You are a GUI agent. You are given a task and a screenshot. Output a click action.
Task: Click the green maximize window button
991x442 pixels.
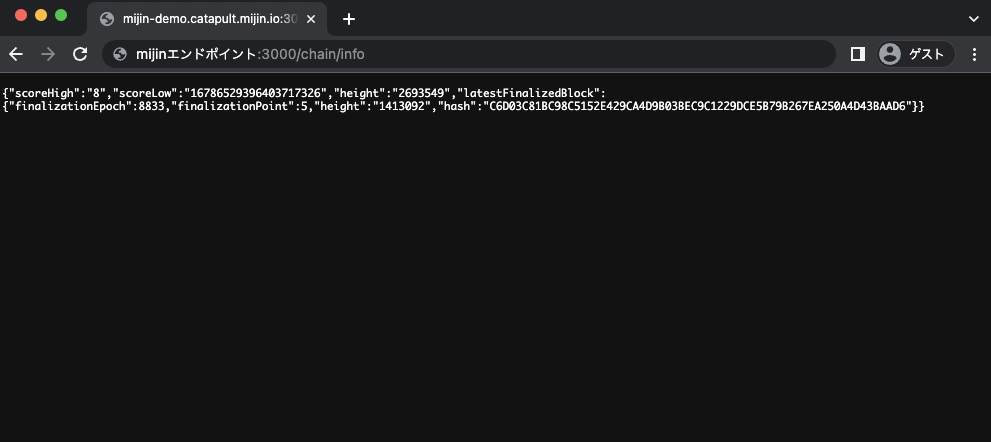61,15
